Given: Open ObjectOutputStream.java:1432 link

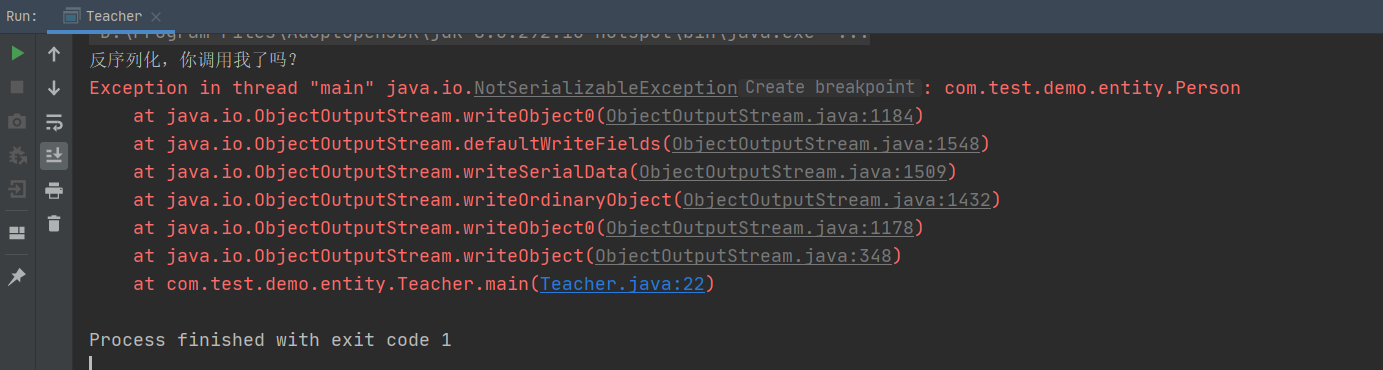Looking at the screenshot, I should 837,200.
